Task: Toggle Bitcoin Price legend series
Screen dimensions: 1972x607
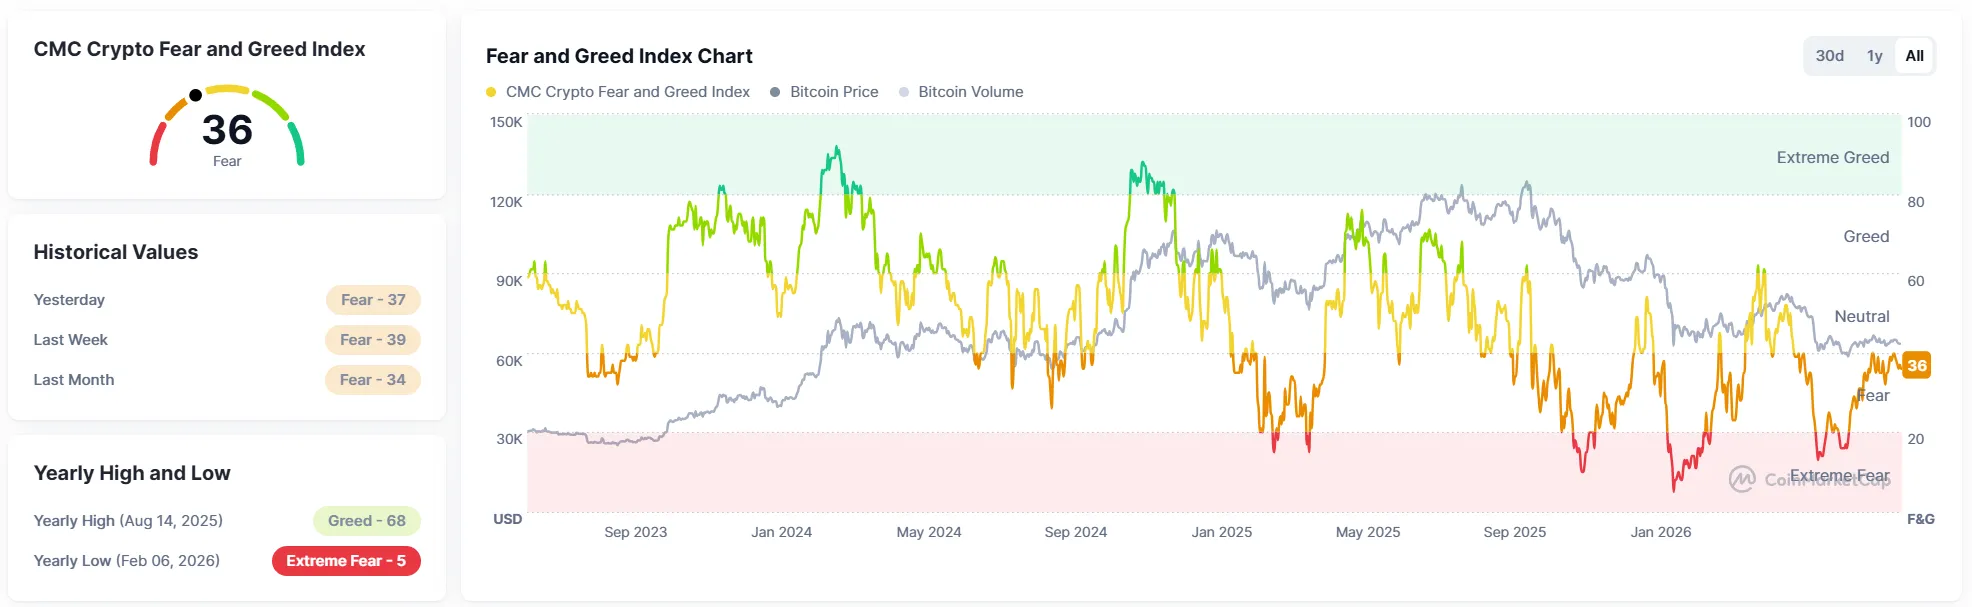Action: click(x=824, y=92)
